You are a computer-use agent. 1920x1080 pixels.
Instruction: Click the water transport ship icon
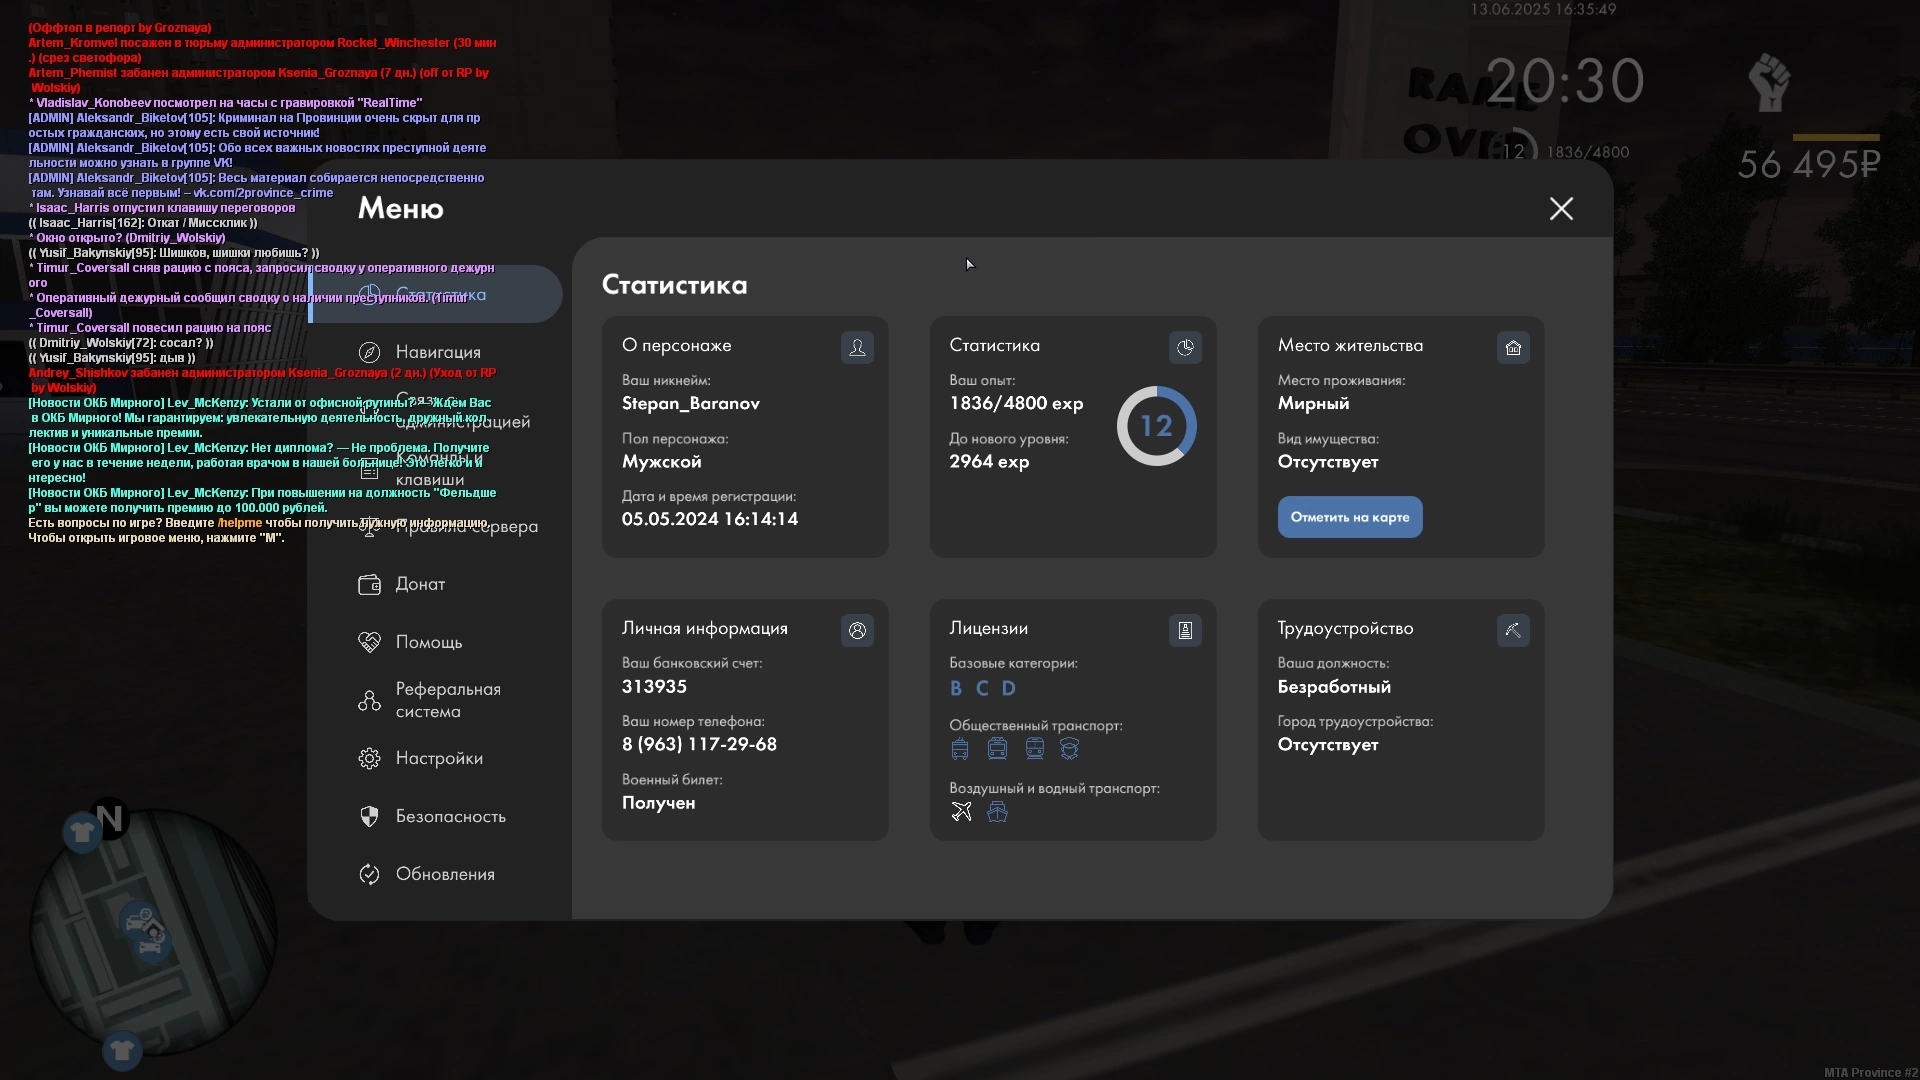(x=997, y=812)
